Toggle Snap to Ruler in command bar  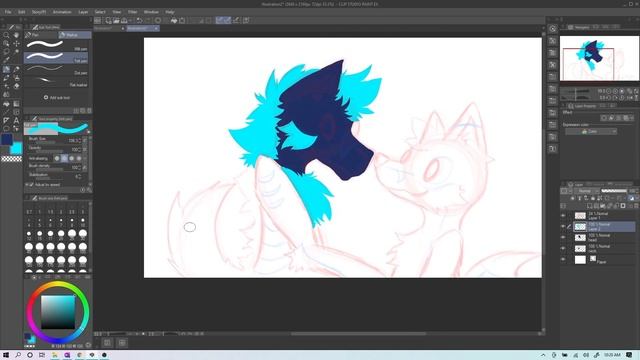pos(220,20)
